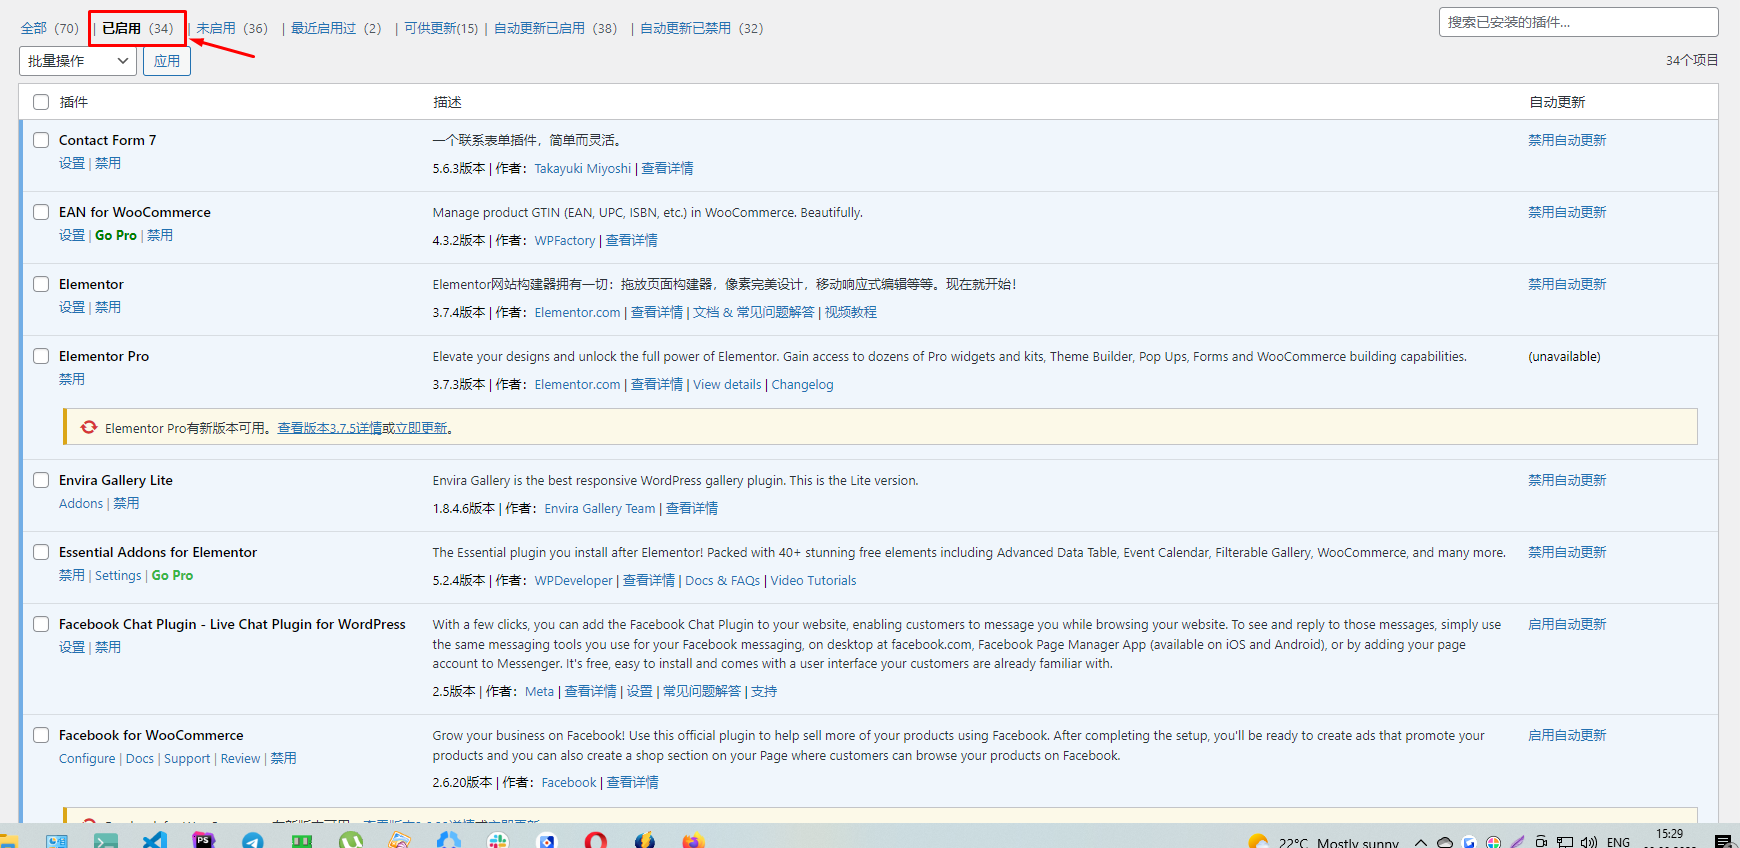Open Contact Form 7 设置 link
1740x848 pixels.
pyautogui.click(x=72, y=163)
